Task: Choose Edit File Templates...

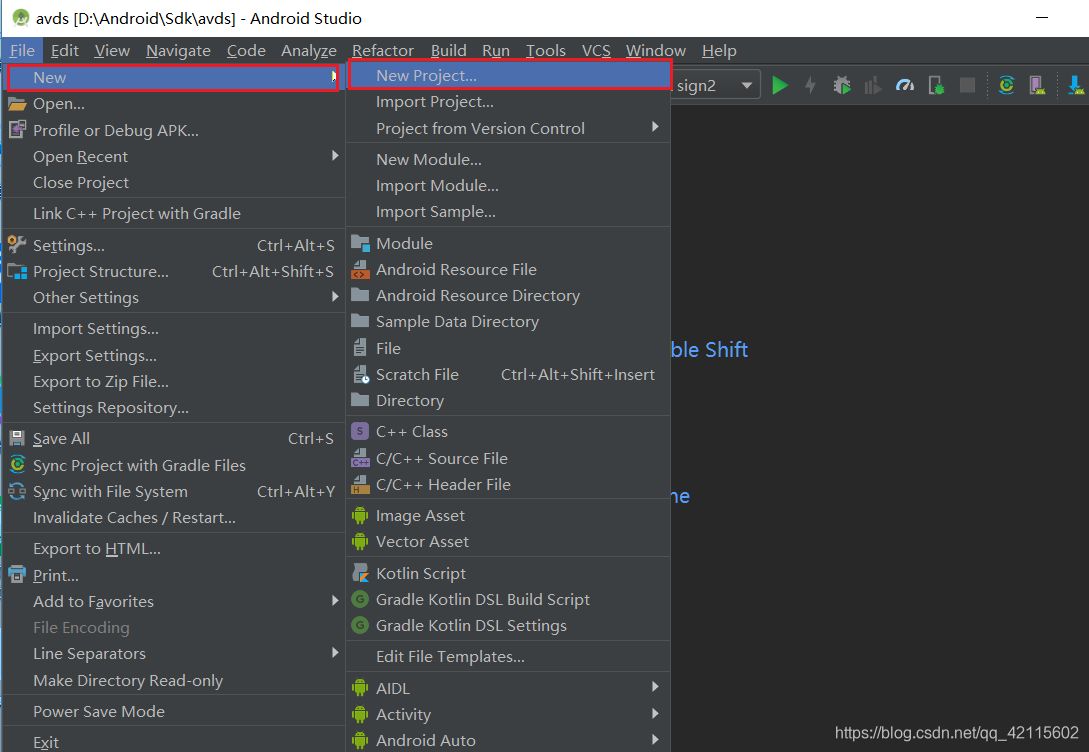Action: click(508, 657)
